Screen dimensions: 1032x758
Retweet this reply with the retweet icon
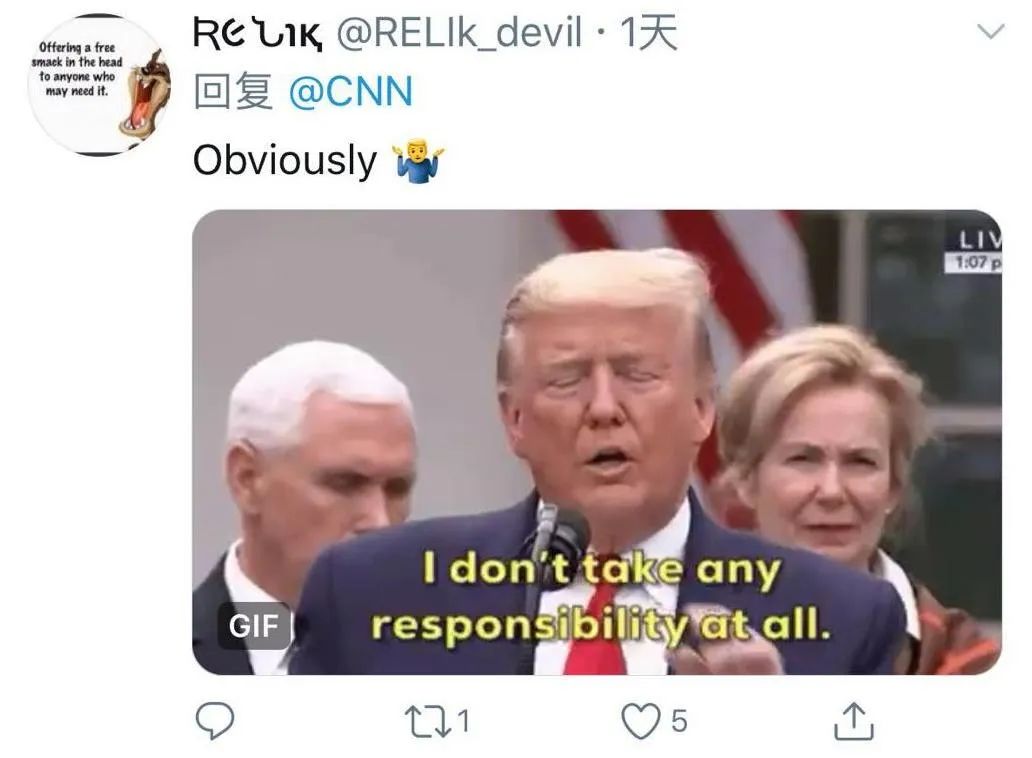[428, 721]
